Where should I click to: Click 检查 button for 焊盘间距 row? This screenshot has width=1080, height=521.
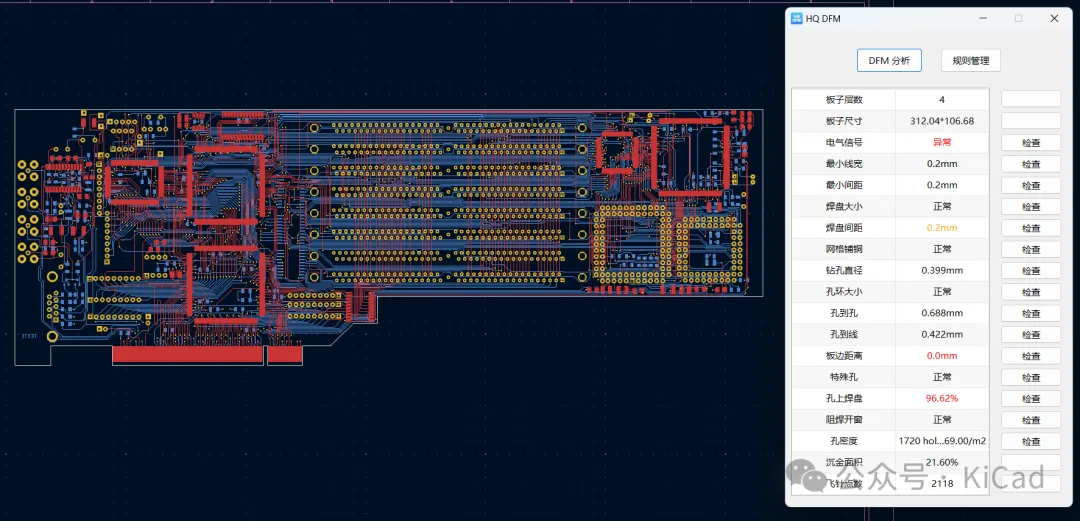pyautogui.click(x=1030, y=228)
